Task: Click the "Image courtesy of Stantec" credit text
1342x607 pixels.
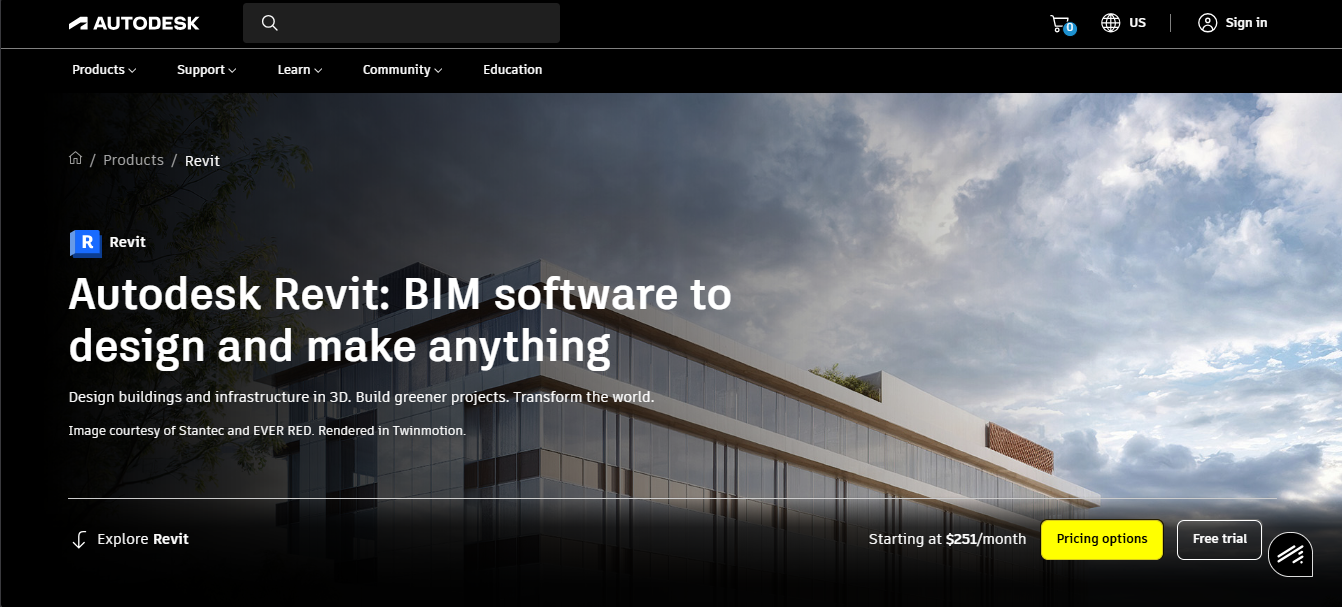Action: pyautogui.click(x=267, y=431)
